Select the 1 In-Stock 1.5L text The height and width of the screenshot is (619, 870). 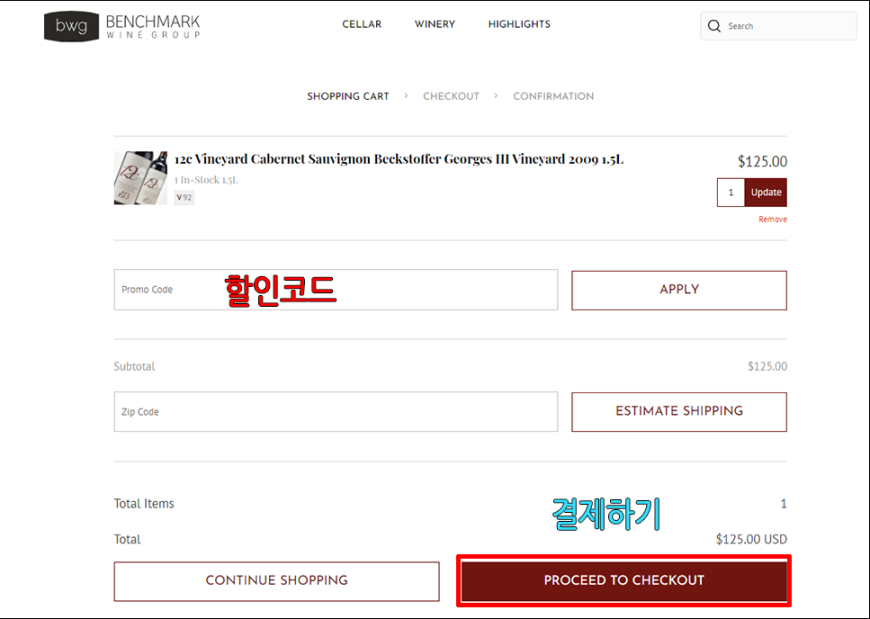tap(206, 180)
